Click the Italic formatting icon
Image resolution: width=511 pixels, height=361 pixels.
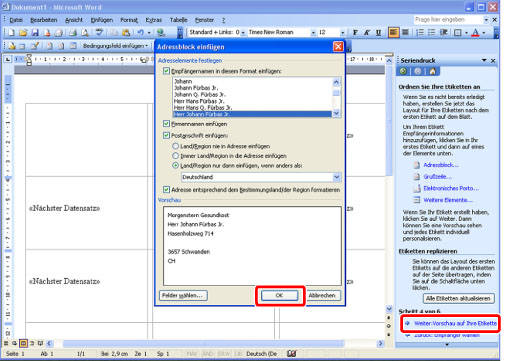367,33
